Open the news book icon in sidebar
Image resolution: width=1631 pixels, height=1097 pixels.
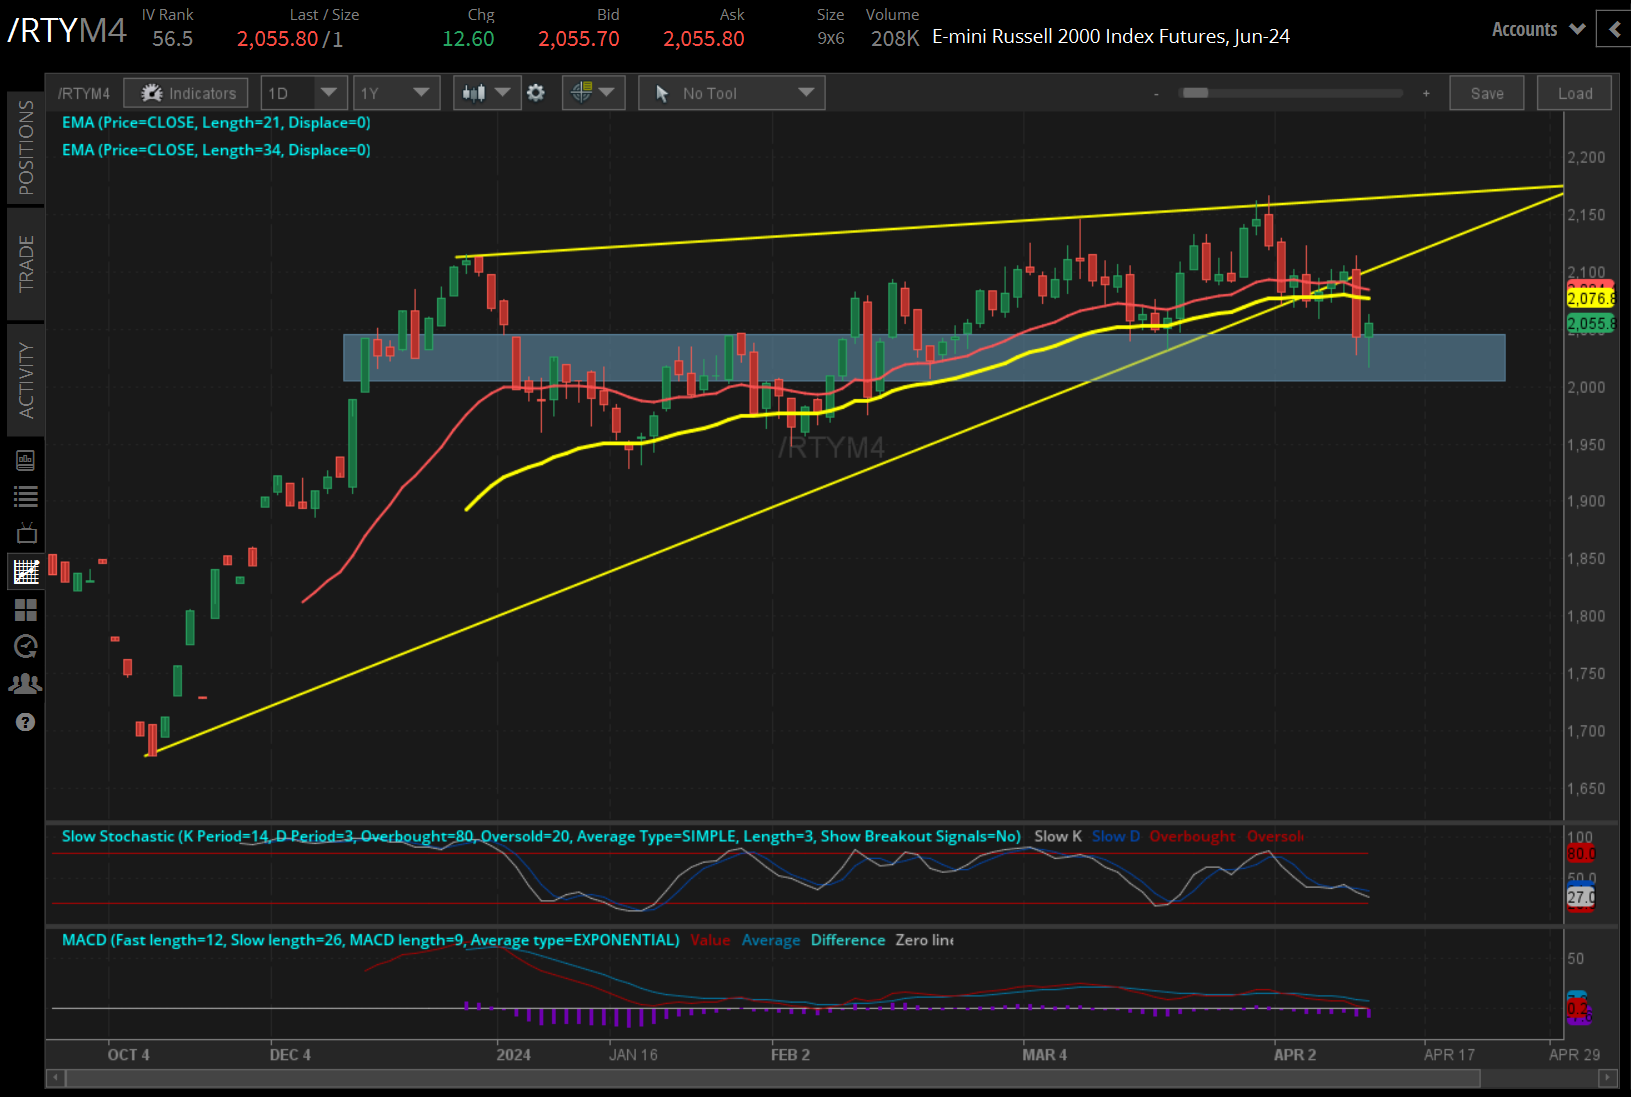(25, 460)
